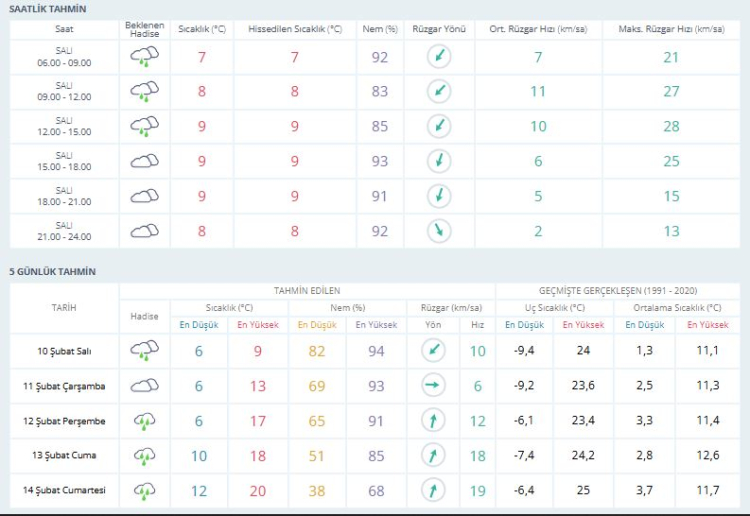The height and width of the screenshot is (516, 750).
Task: Click the Maks. Rüzgar Hızı column header
Action: click(671, 29)
